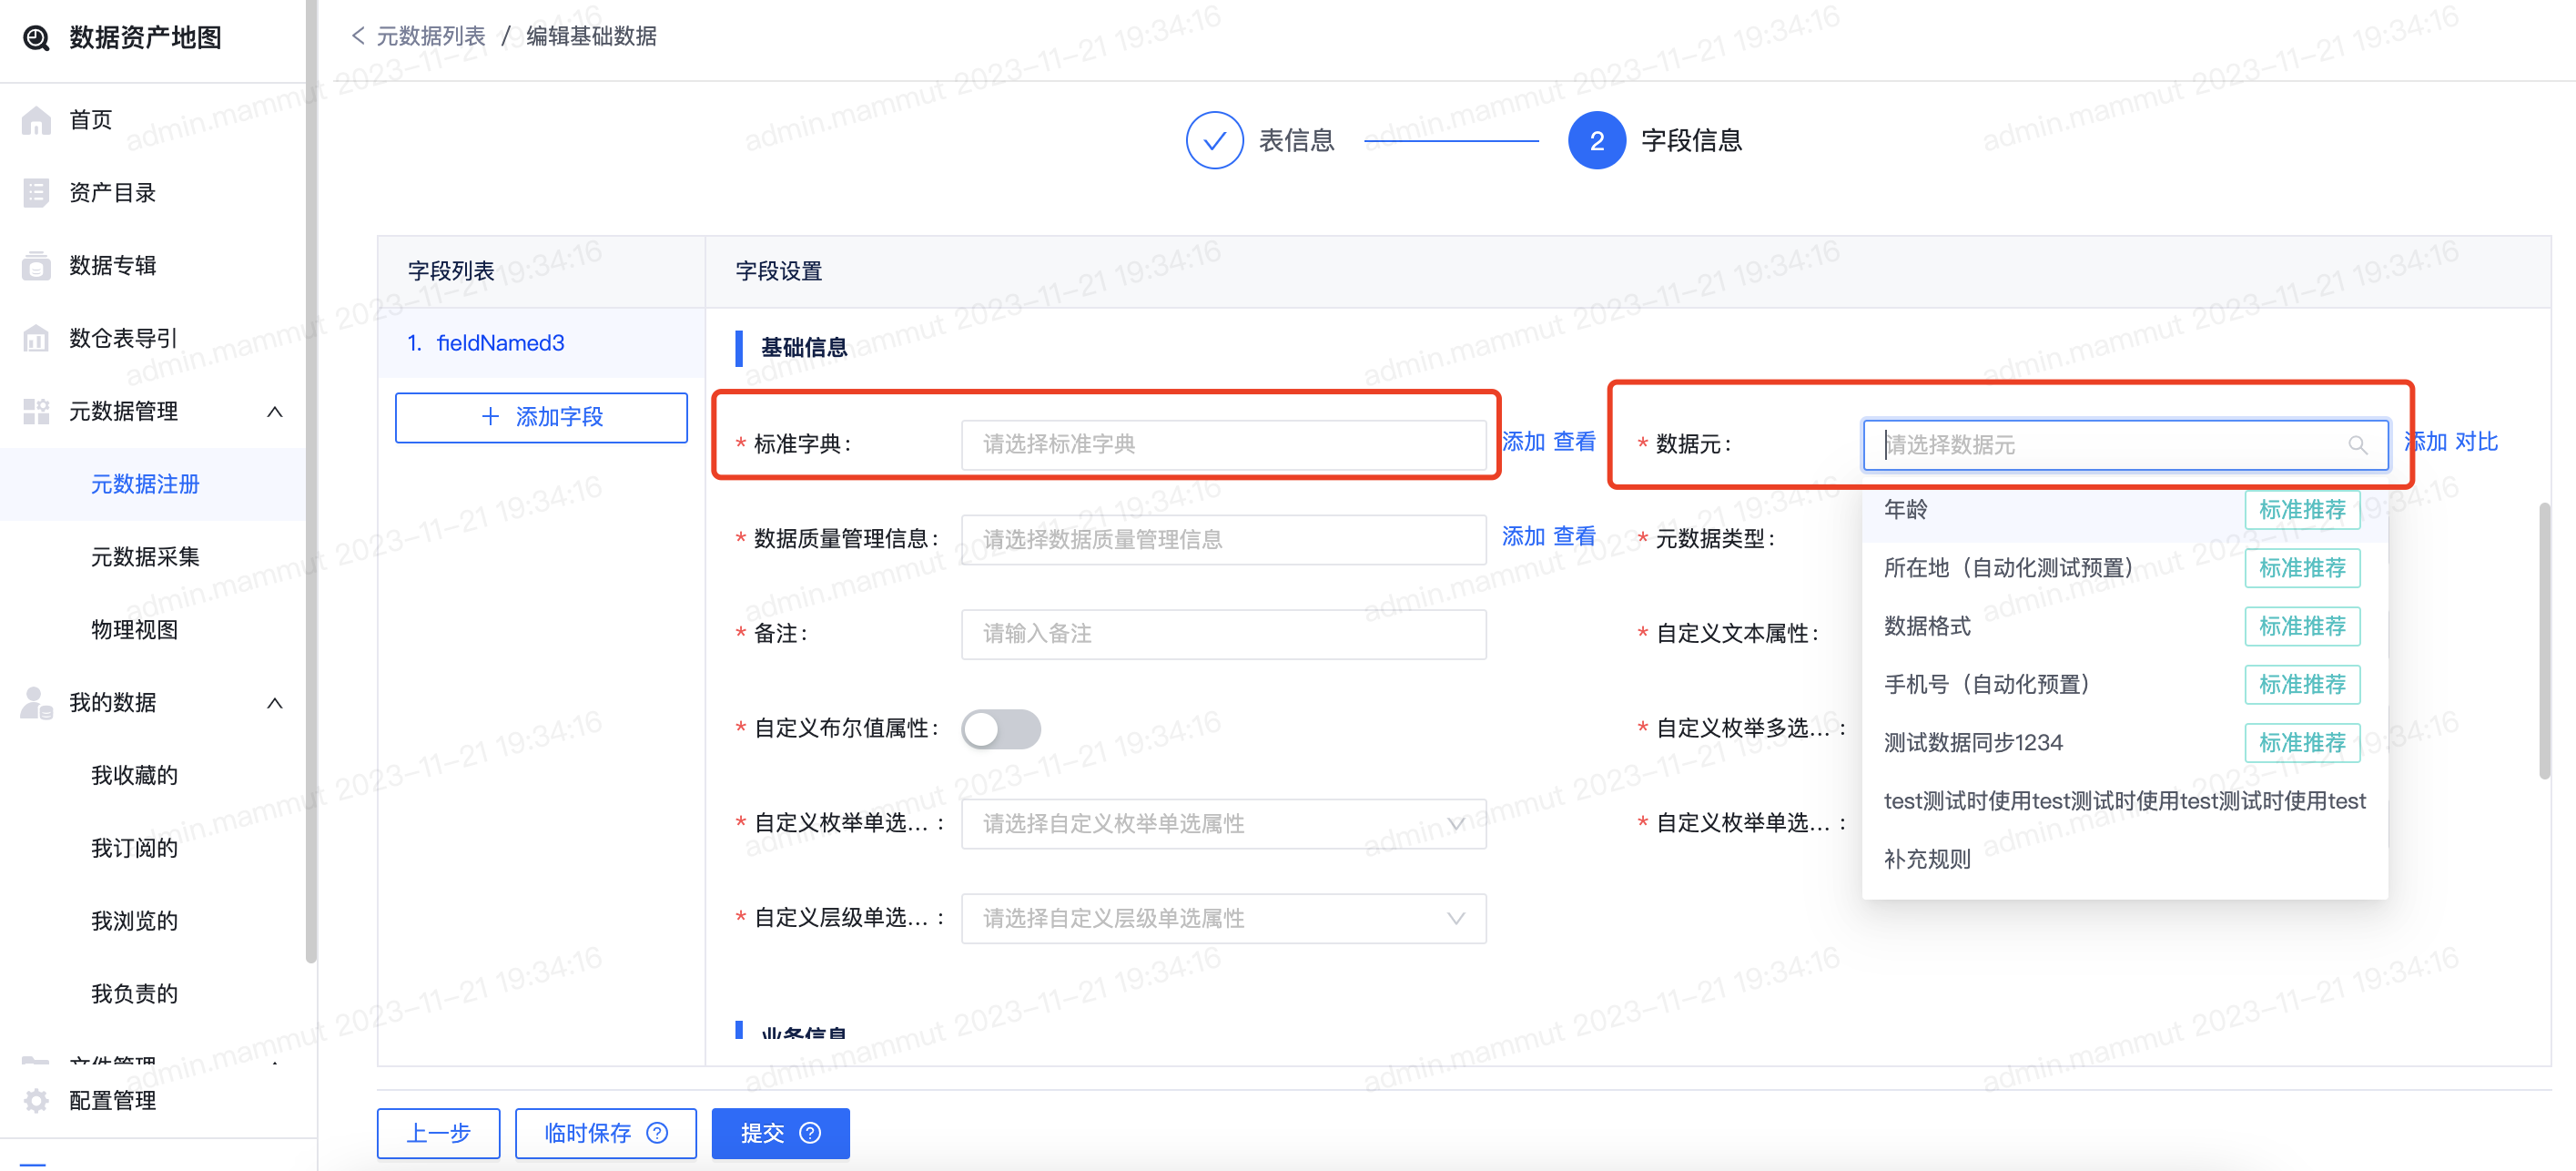Click the 临时保存 button

click(605, 1133)
